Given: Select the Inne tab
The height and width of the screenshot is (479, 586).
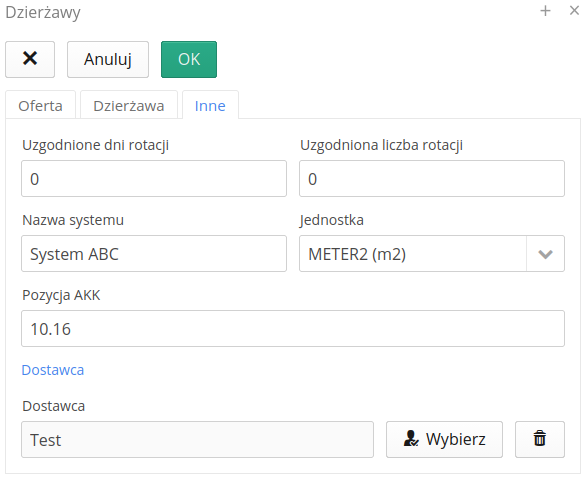Looking at the screenshot, I should 210,105.
